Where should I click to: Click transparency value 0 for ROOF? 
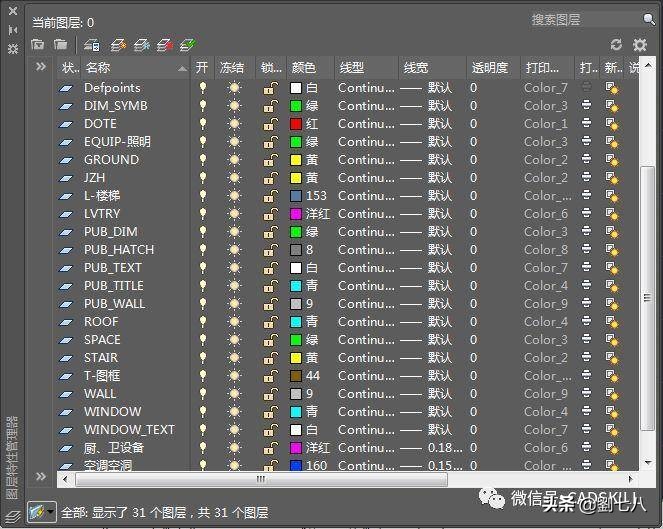point(474,322)
